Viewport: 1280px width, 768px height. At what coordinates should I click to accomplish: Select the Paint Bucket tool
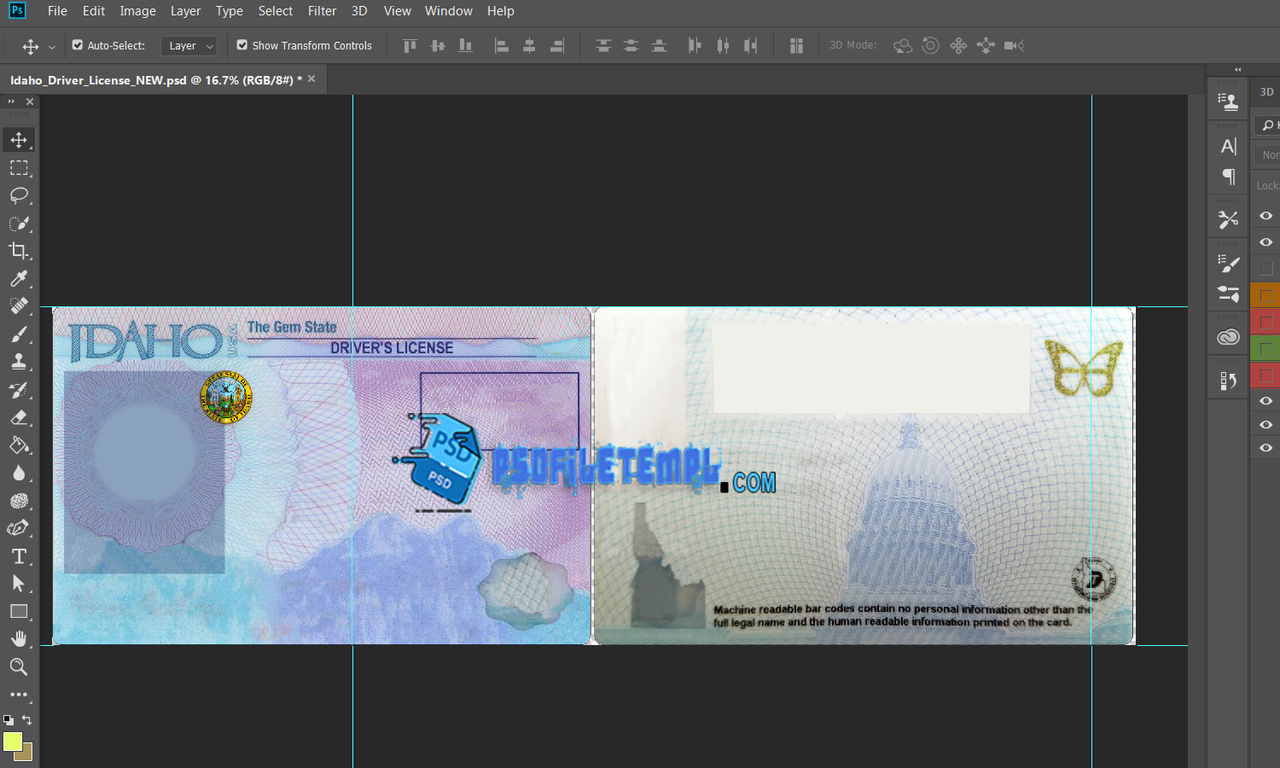coord(19,446)
